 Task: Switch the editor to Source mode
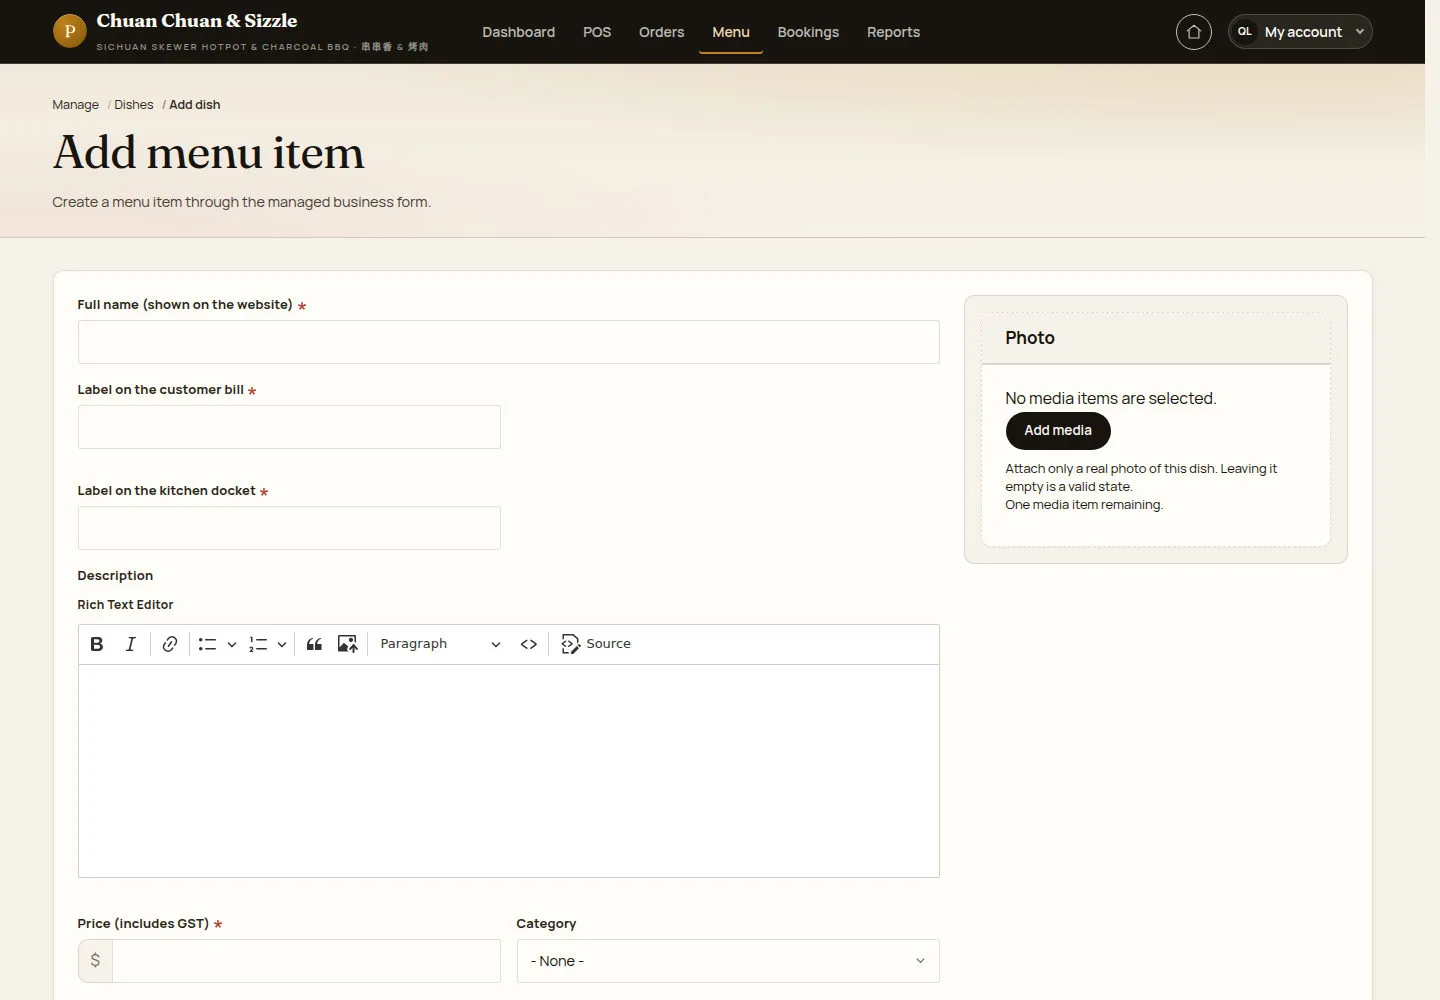pos(596,644)
